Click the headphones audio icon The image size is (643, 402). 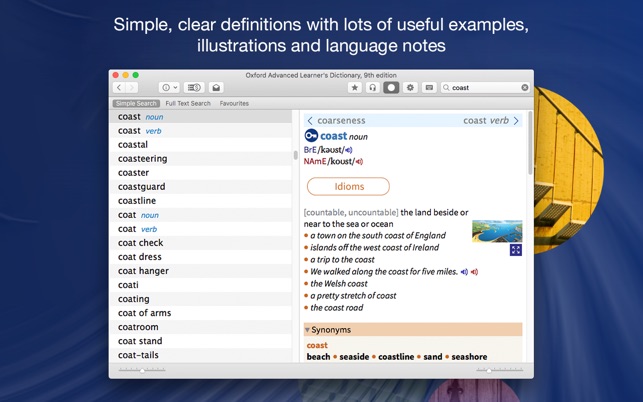[x=372, y=87]
